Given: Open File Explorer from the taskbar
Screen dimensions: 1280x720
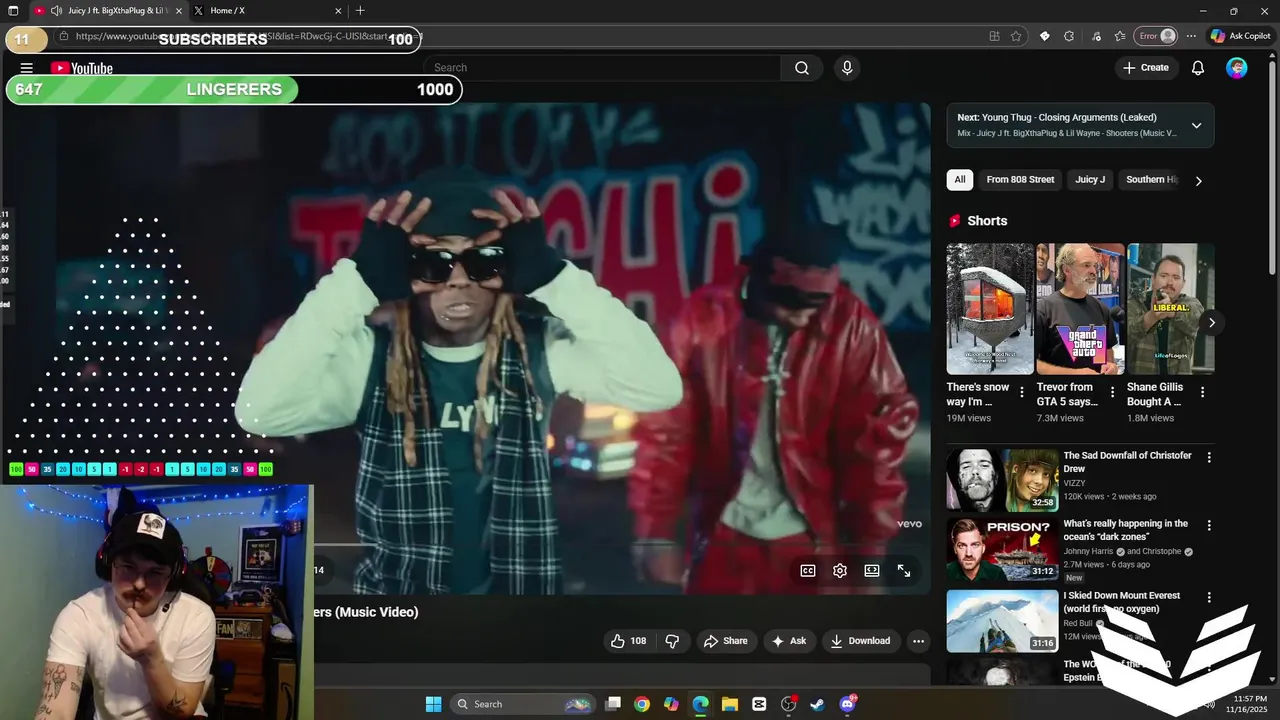Looking at the screenshot, I should click(x=730, y=704).
